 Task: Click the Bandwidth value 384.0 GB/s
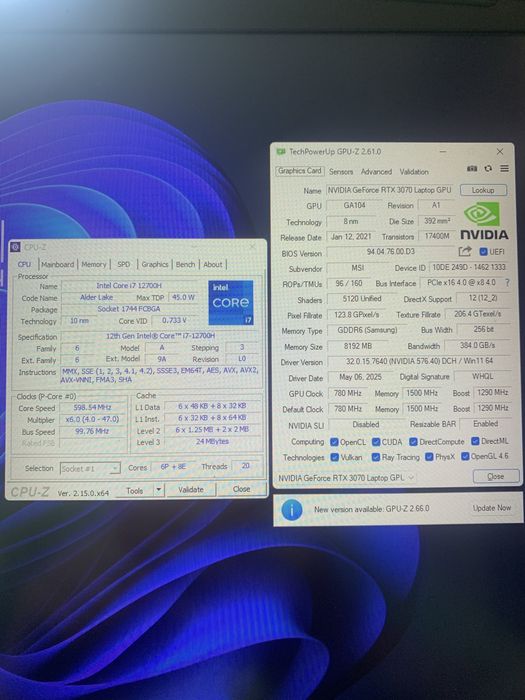(478, 346)
